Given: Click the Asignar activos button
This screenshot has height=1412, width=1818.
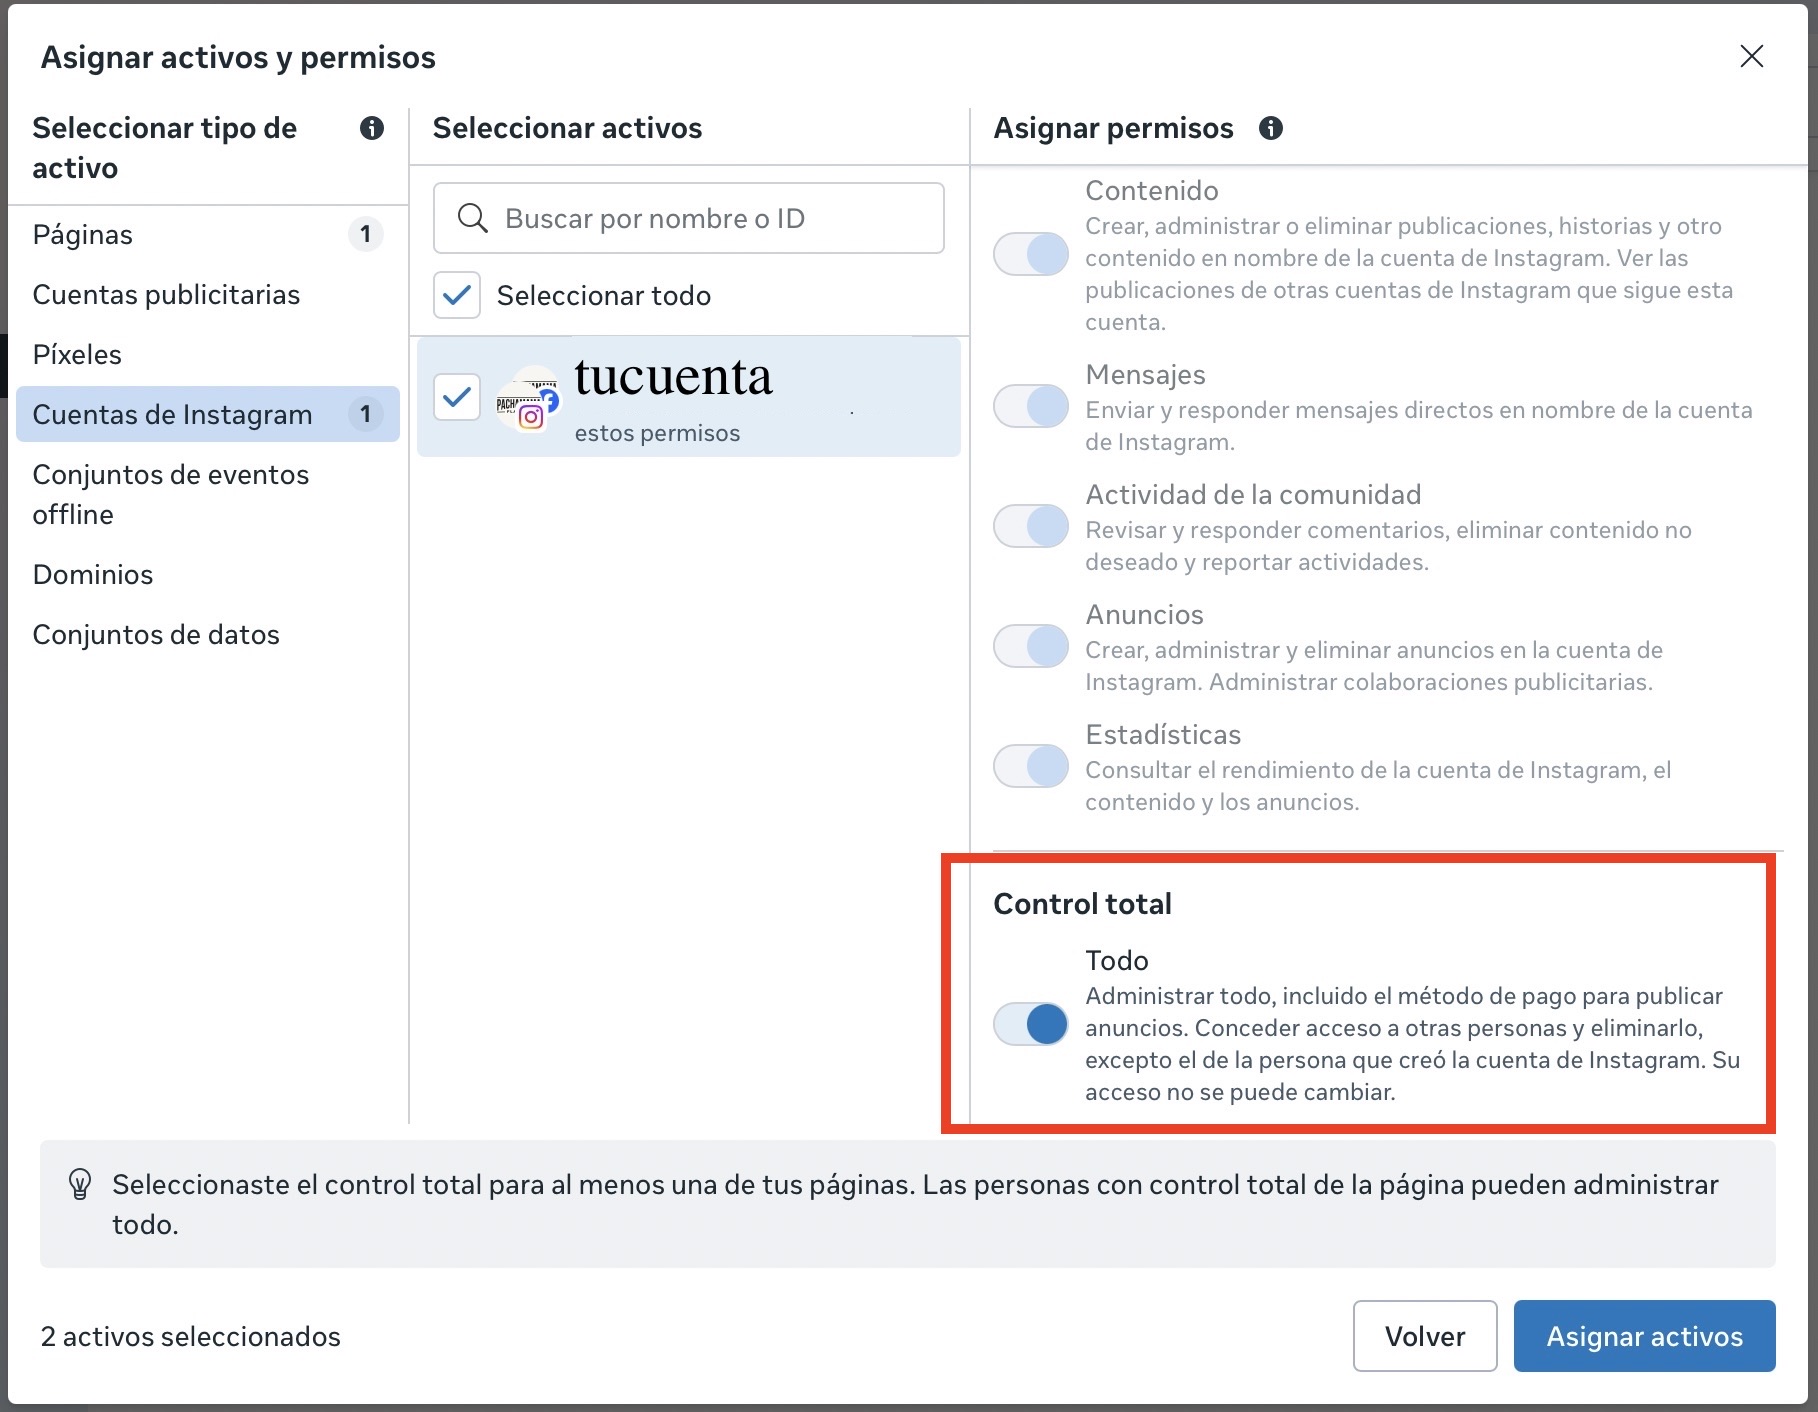Looking at the screenshot, I should pos(1644,1336).
